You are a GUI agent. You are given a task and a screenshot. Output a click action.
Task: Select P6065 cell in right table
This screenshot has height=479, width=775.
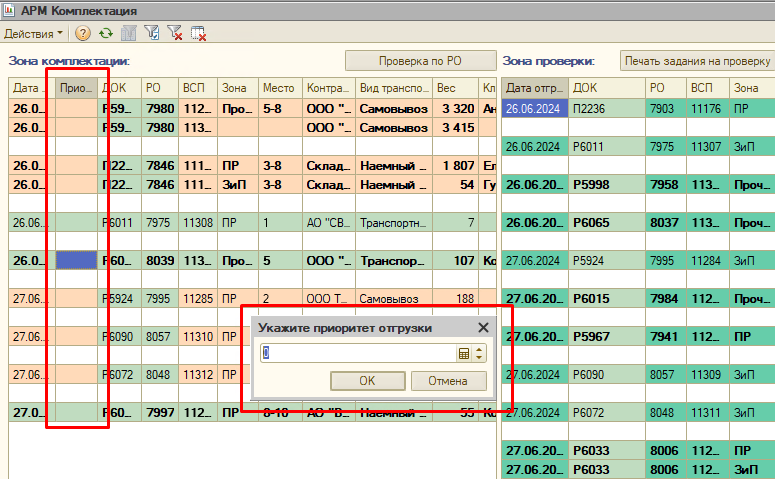click(x=606, y=222)
